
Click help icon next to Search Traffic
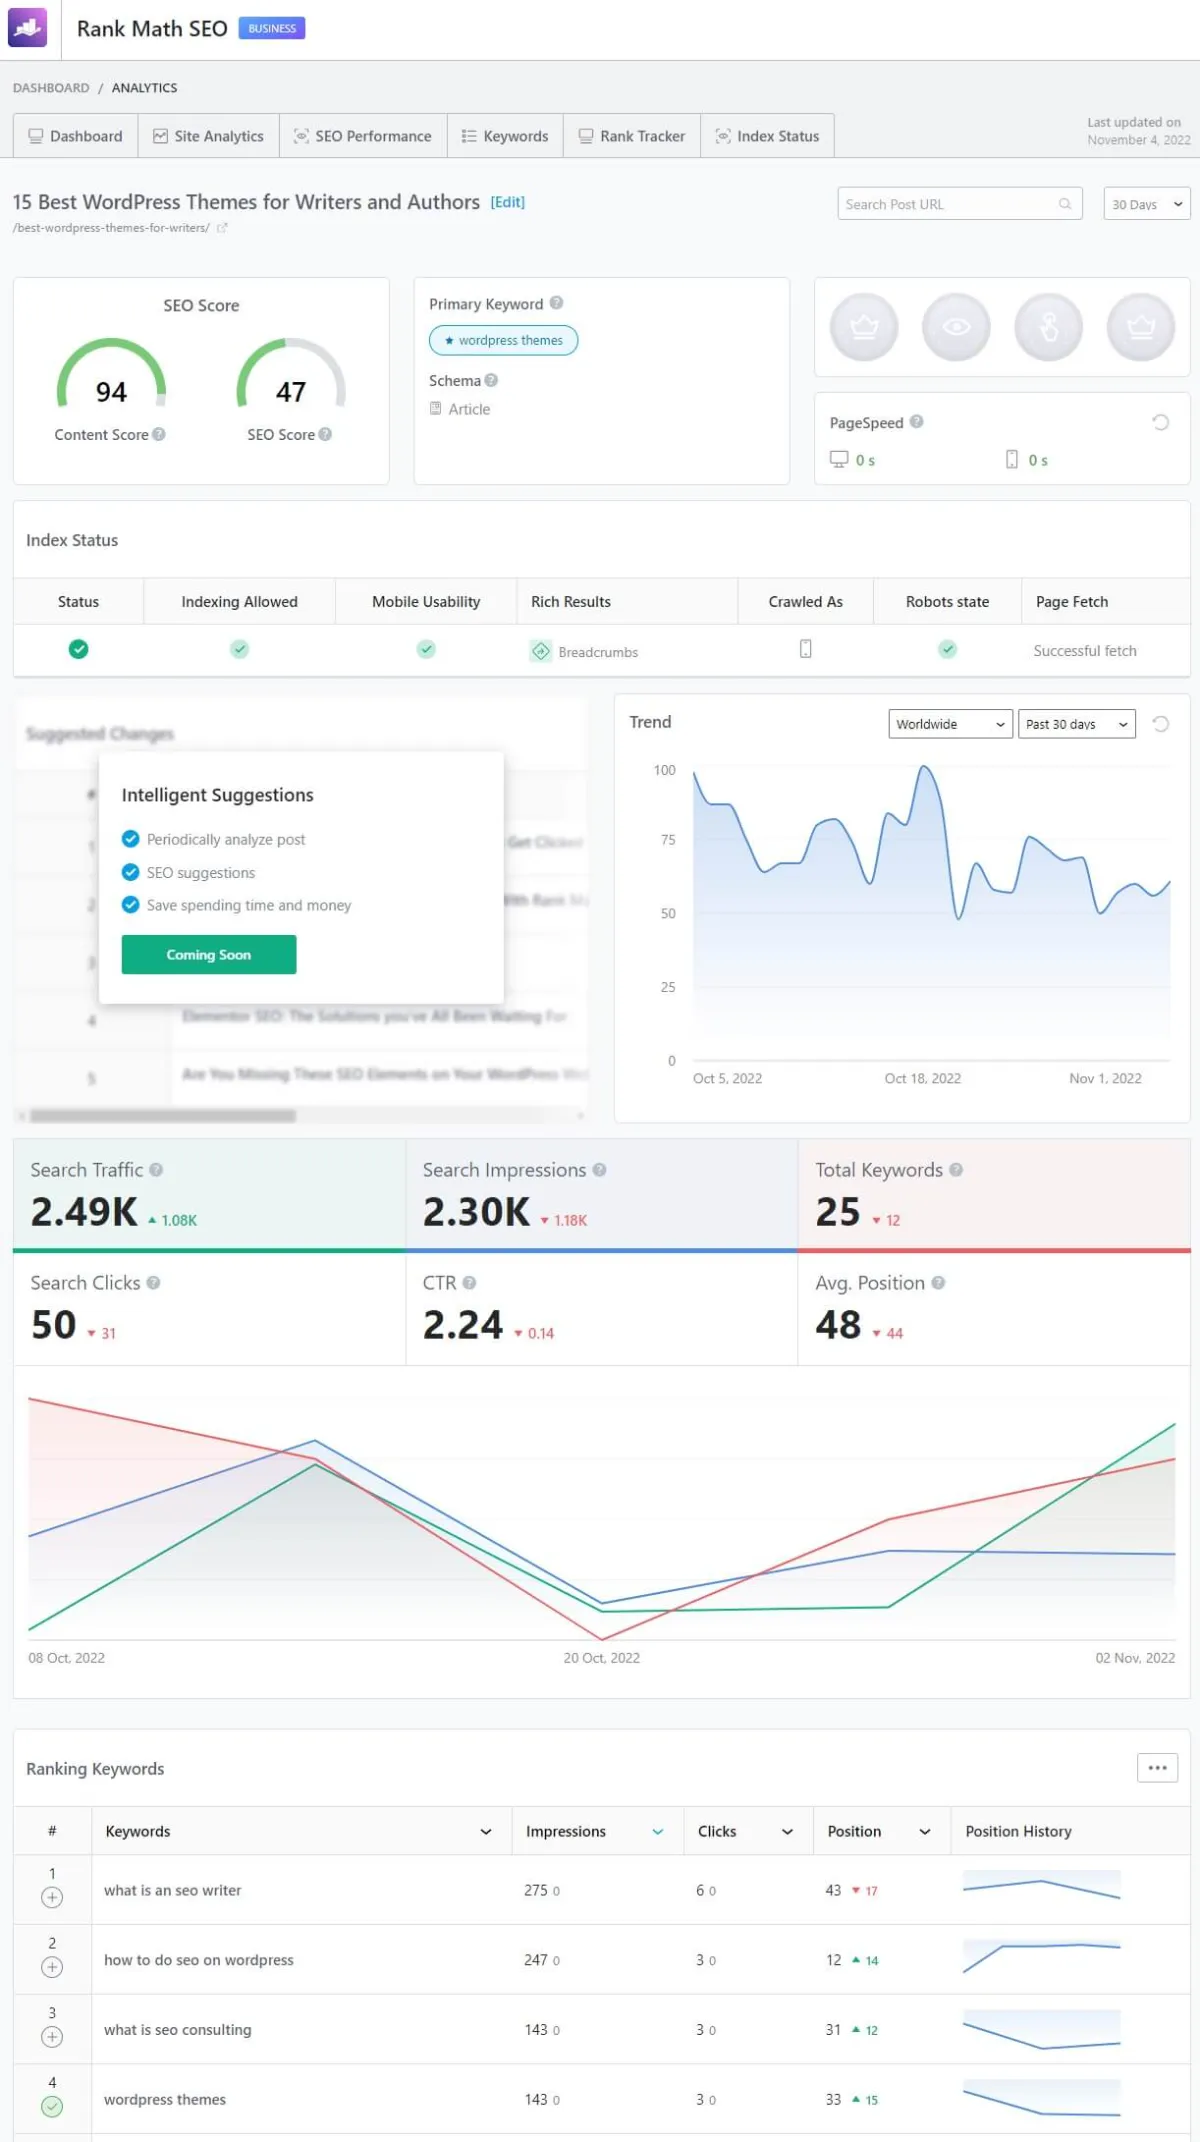156,1170
